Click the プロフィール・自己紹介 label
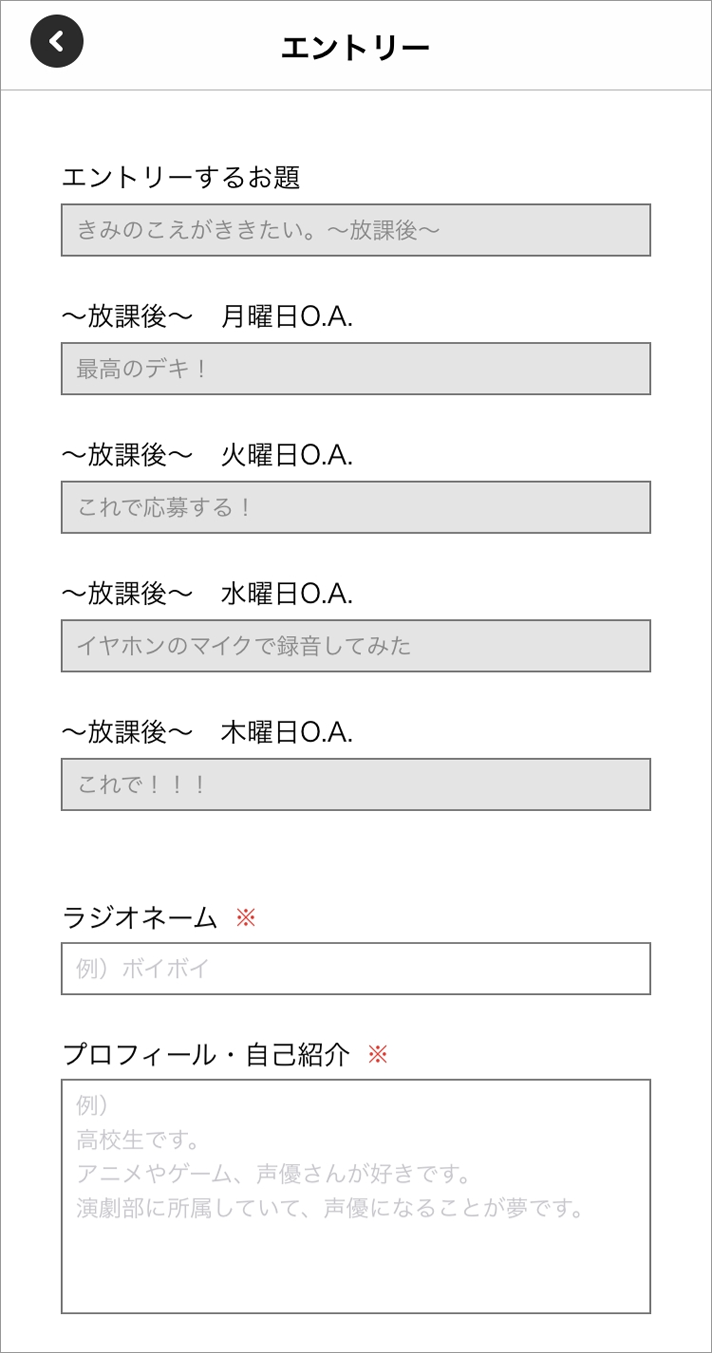The width and height of the screenshot is (712, 1353). [206, 1054]
